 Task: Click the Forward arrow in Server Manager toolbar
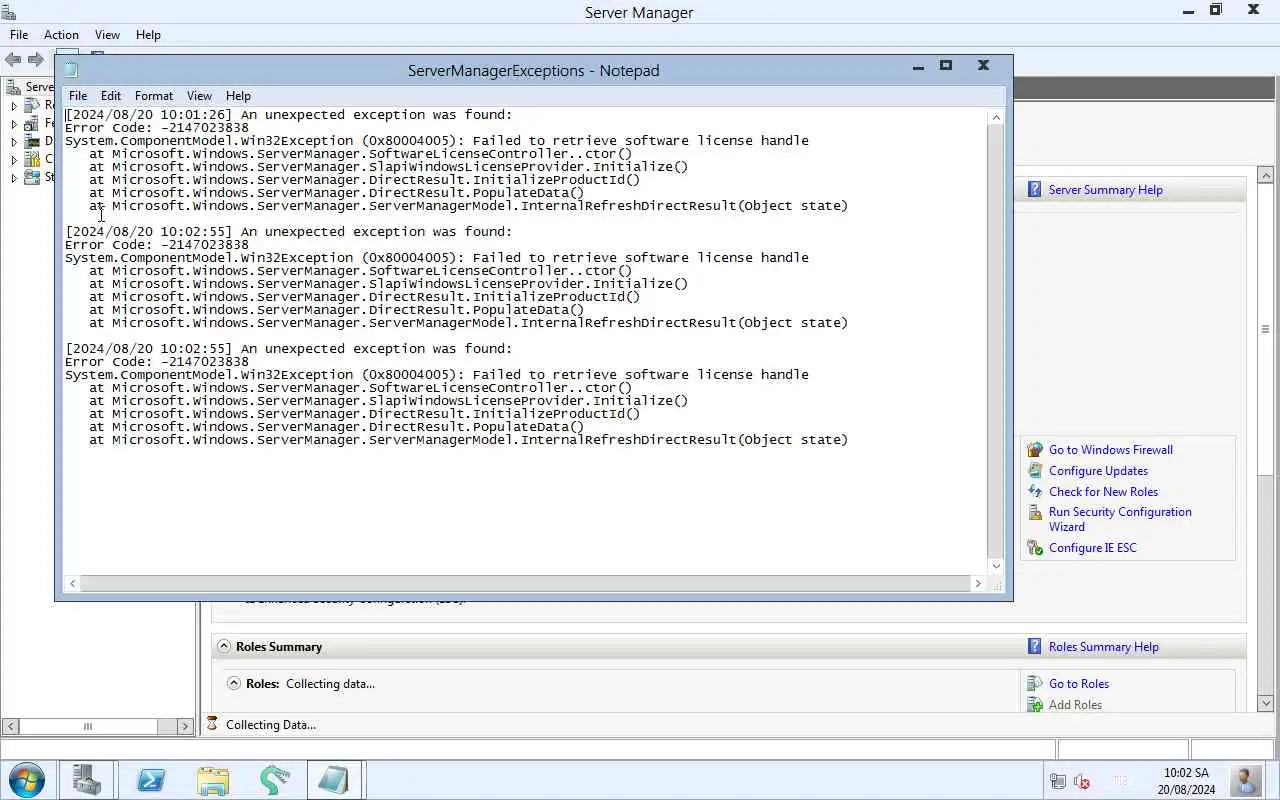point(36,59)
